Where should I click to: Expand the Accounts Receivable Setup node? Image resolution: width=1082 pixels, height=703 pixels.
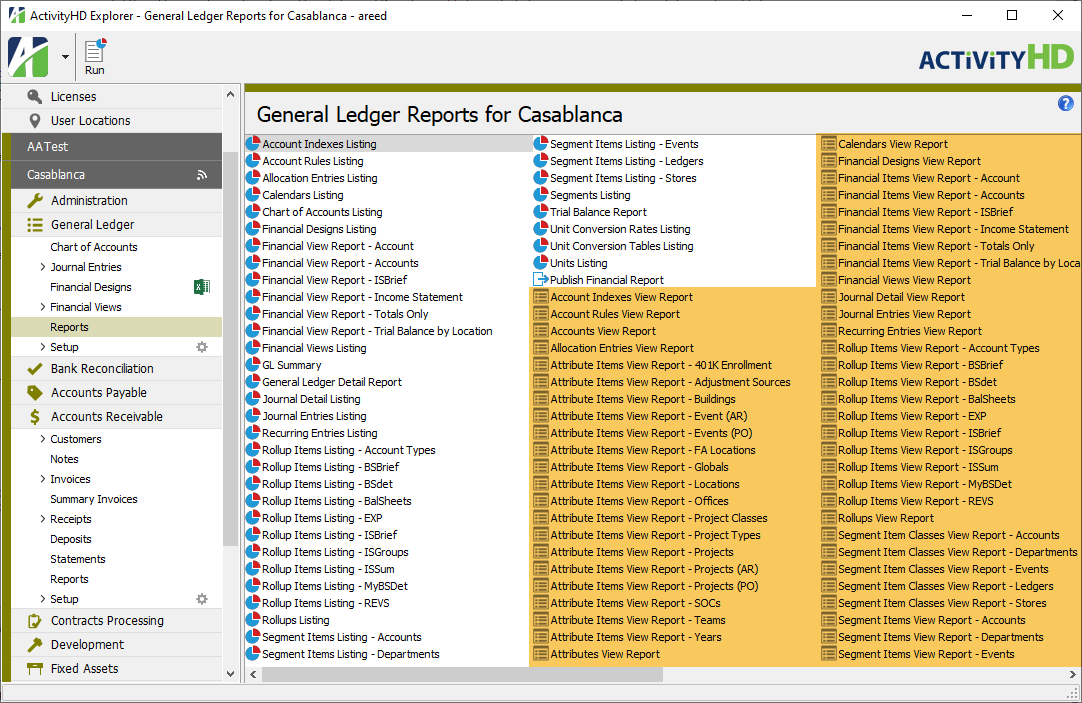click(x=43, y=599)
